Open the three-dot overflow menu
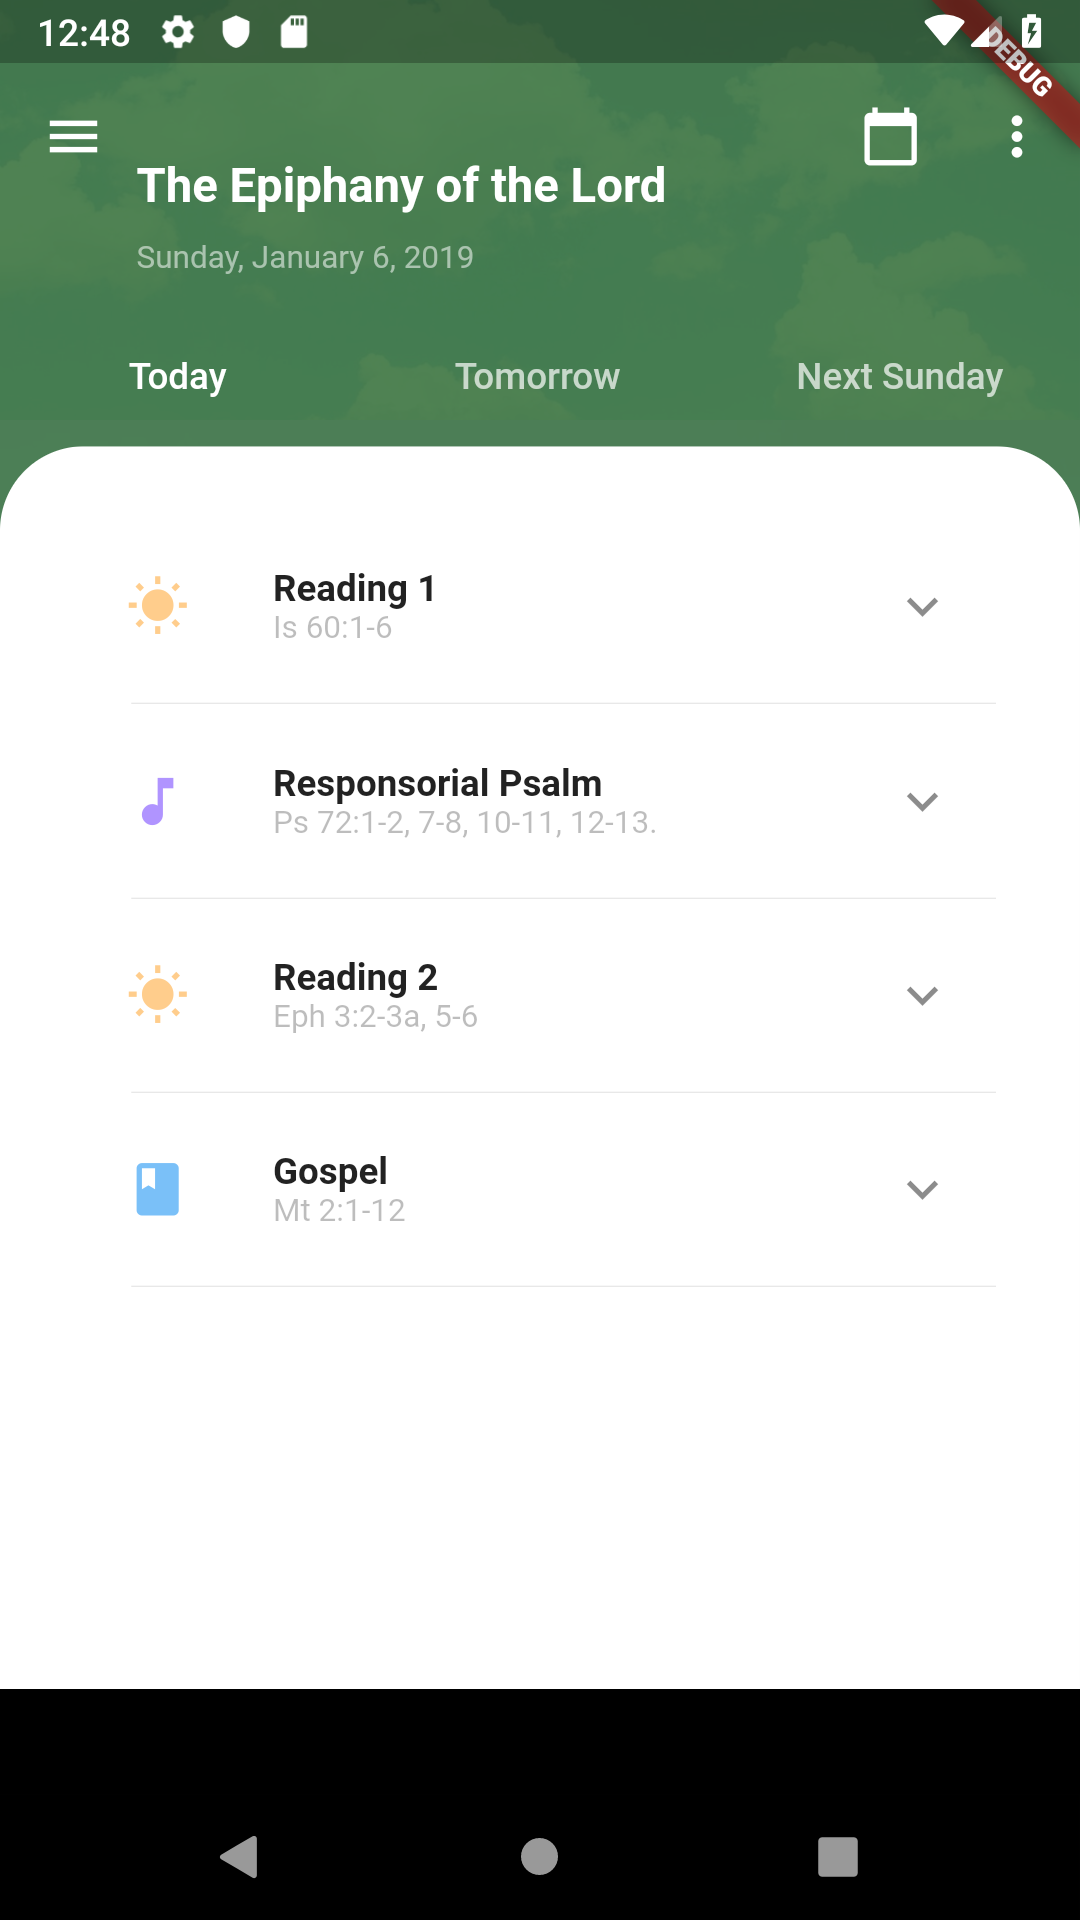This screenshot has width=1080, height=1920. [1016, 137]
